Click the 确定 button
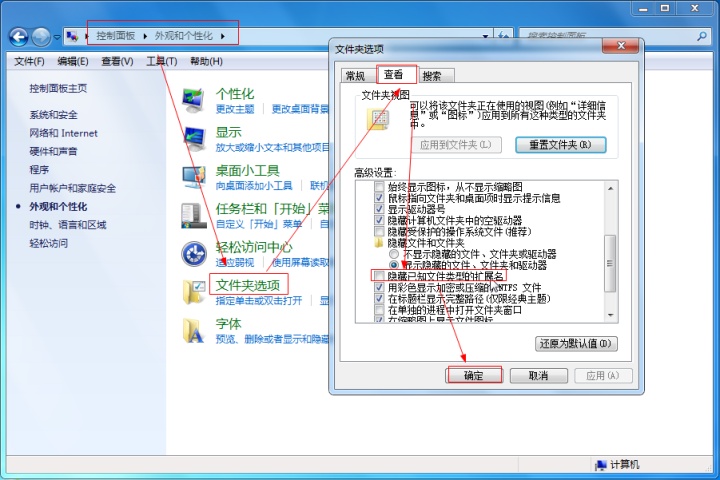 [x=474, y=375]
